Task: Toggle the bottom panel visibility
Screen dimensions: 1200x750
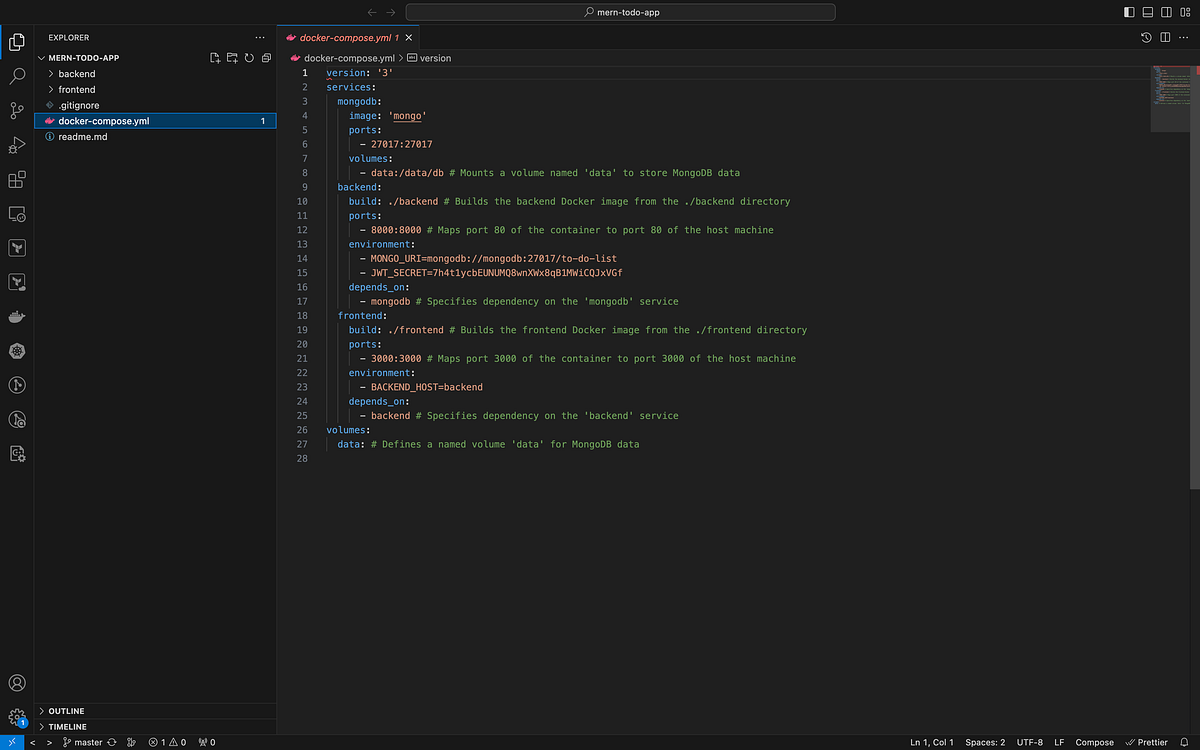Action: [x=1146, y=11]
